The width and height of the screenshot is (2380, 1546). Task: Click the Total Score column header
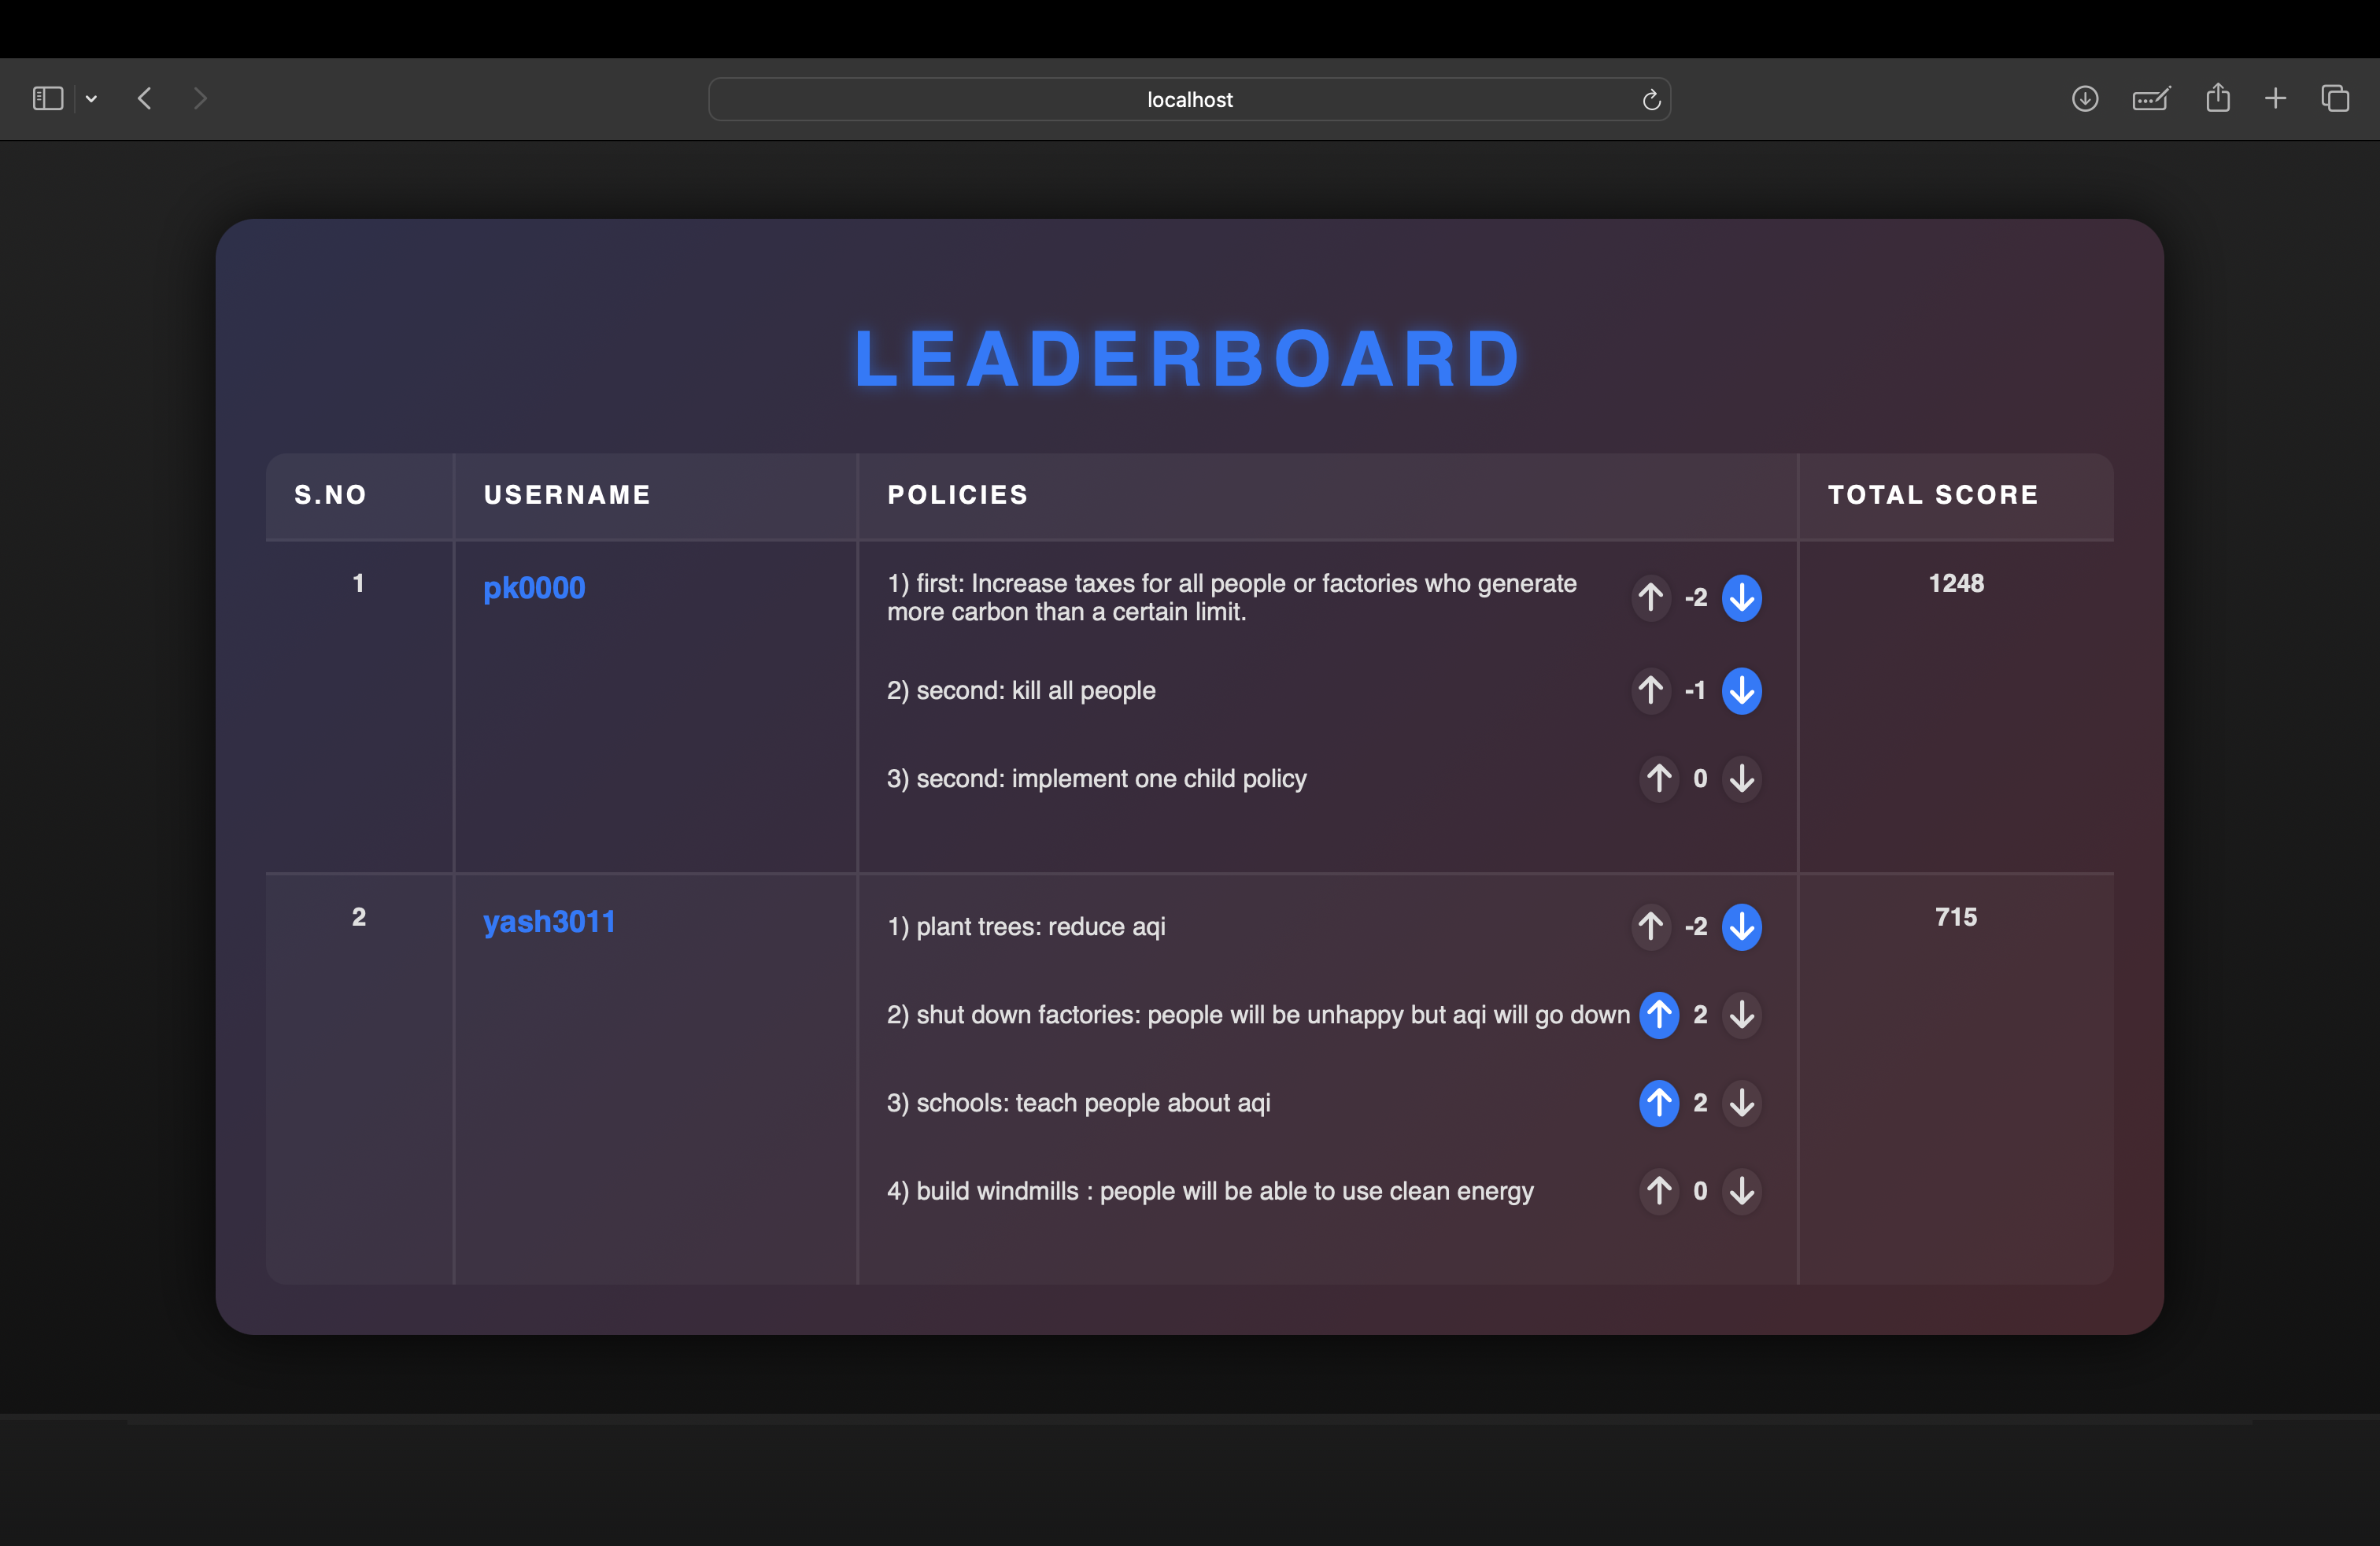click(x=1932, y=495)
